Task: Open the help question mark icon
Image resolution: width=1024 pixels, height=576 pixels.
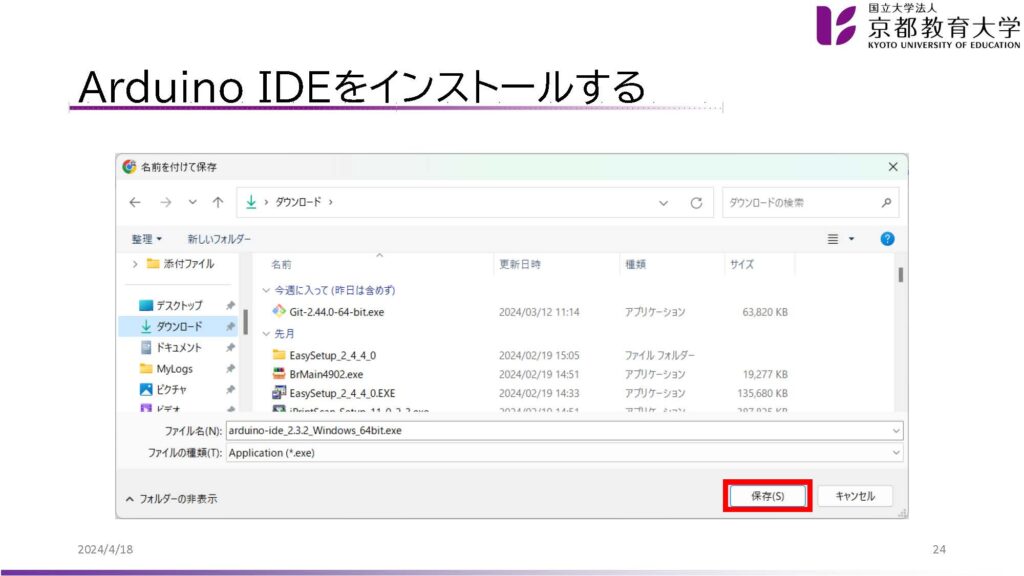Action: pyautogui.click(x=886, y=239)
